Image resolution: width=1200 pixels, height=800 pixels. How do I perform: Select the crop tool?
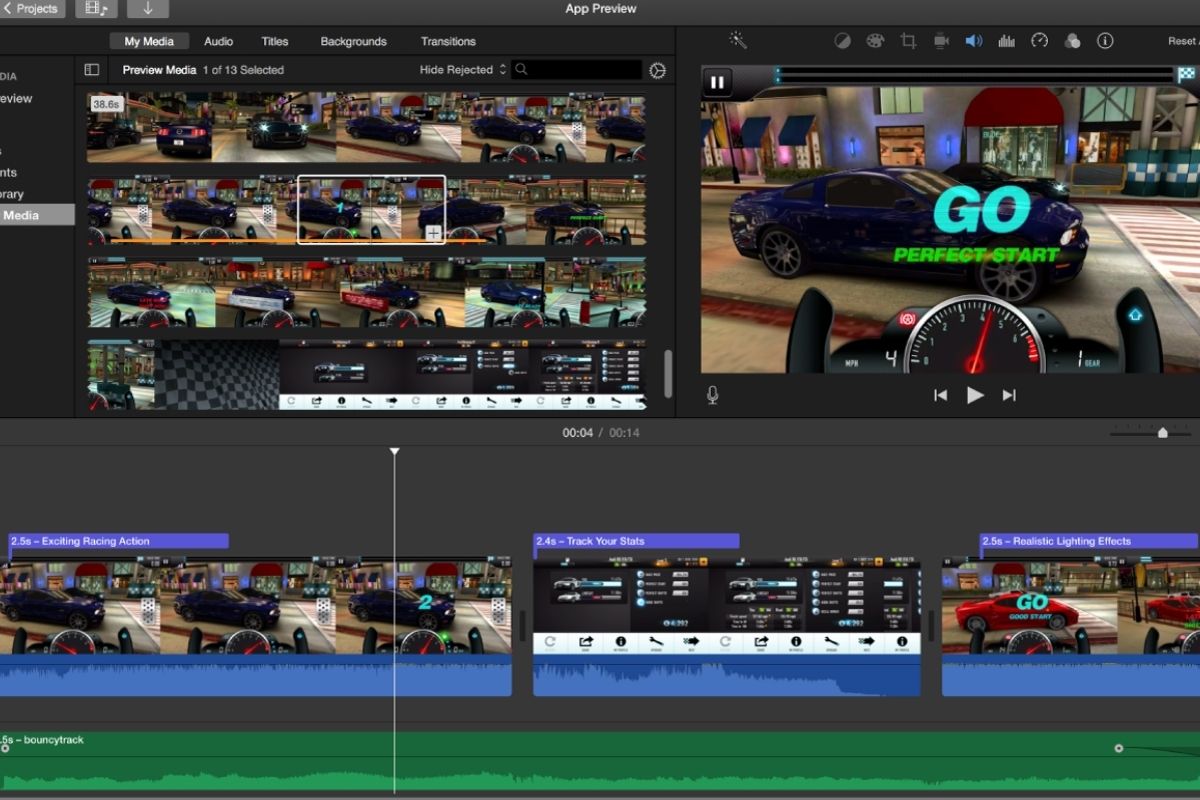pos(908,41)
